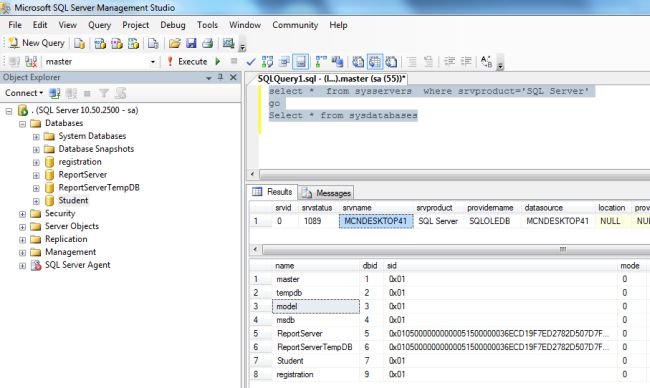Switch to the Results tab
Viewport: 650px width, 388px height.
(272, 192)
